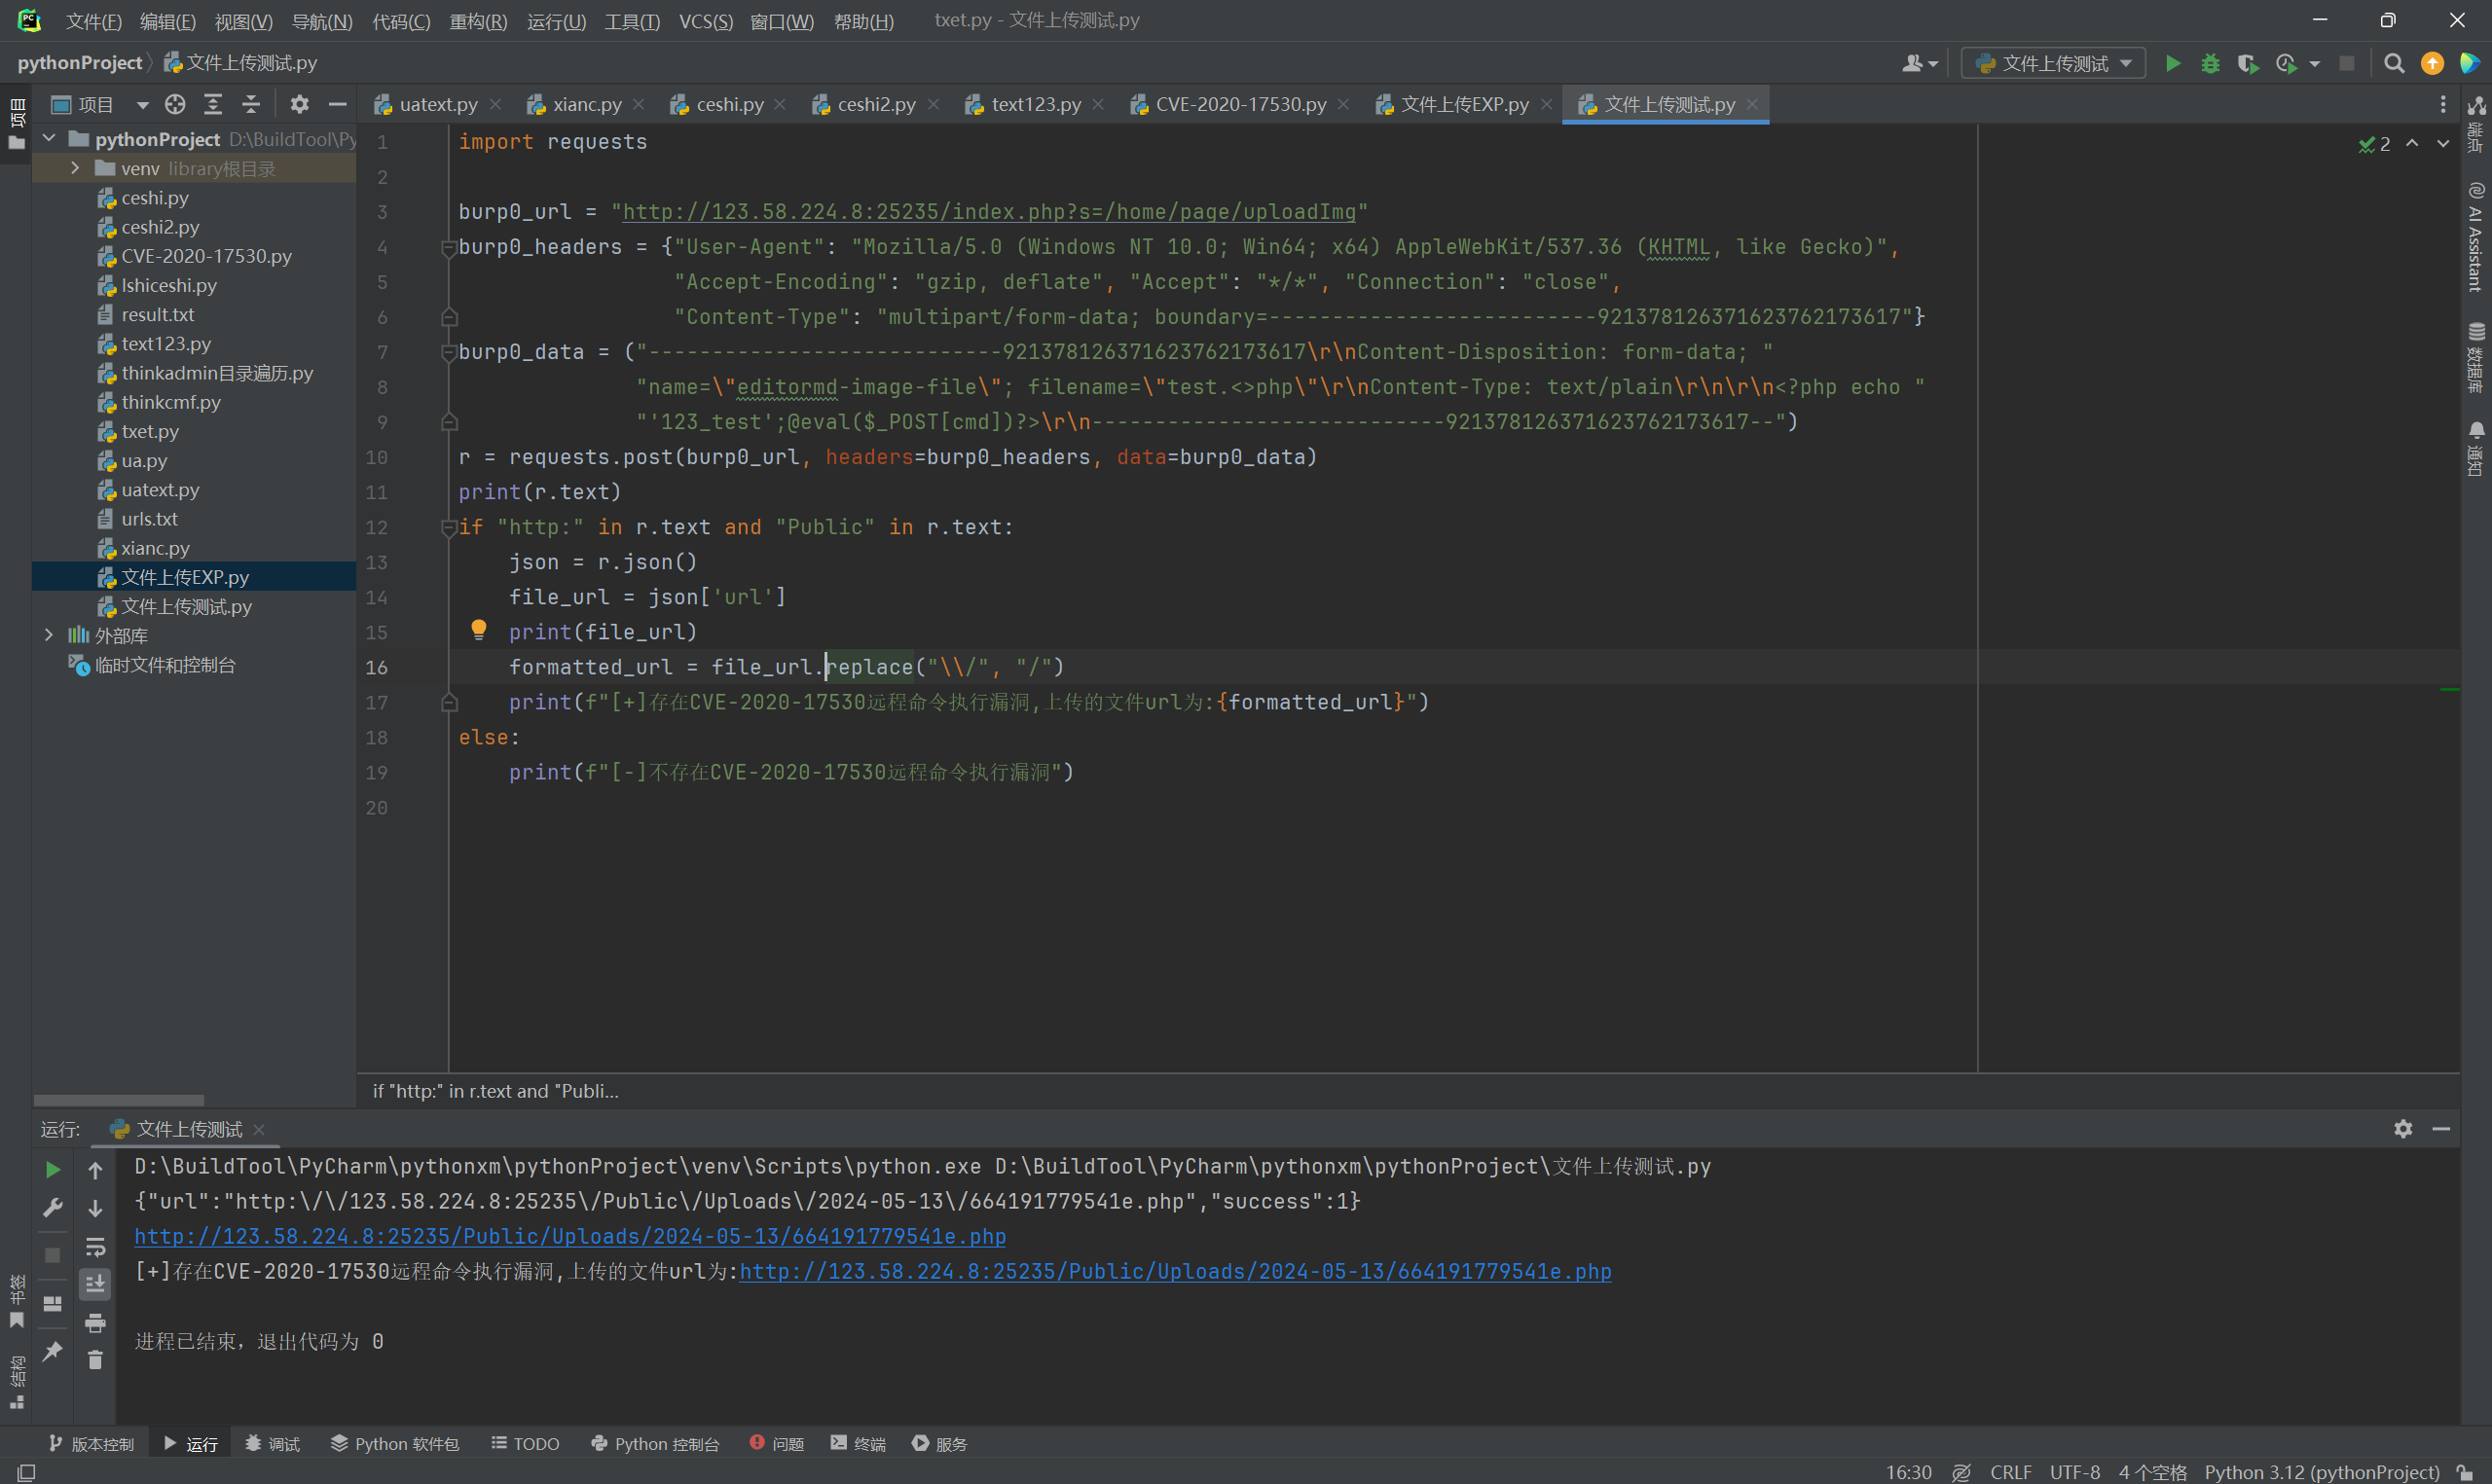The width and height of the screenshot is (2492, 1484).
Task: Open the 文件上传测试 run configuration dropdown
Action: tap(2053, 63)
